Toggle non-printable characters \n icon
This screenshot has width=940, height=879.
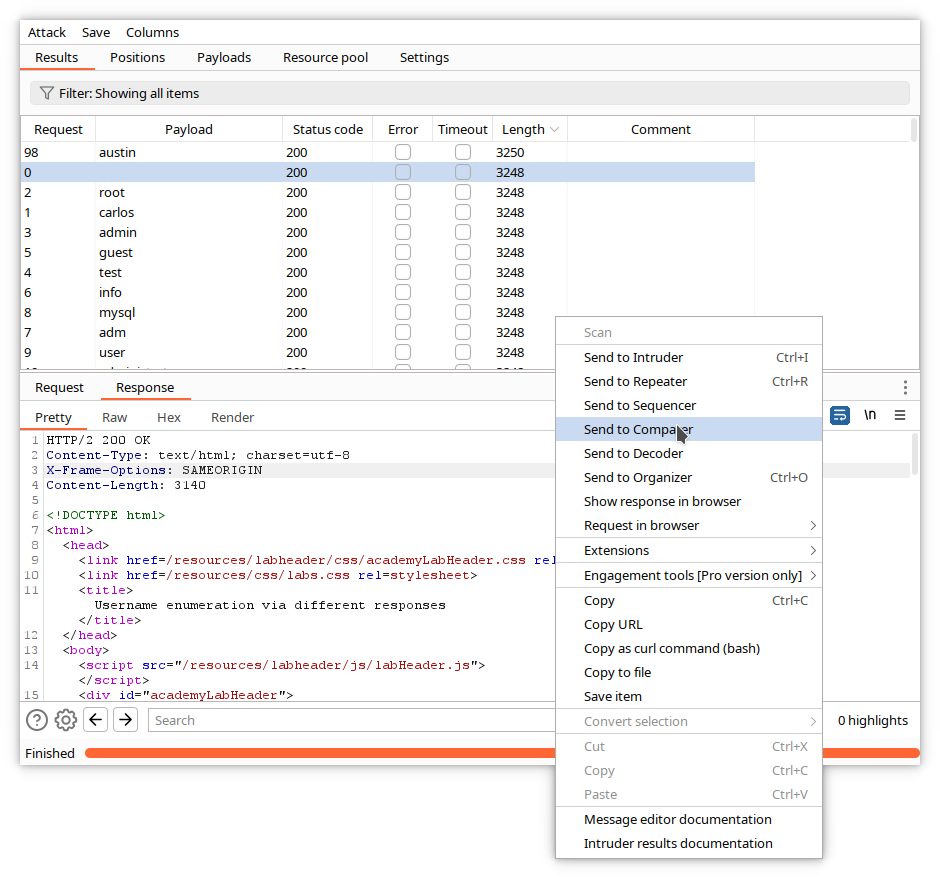(870, 415)
